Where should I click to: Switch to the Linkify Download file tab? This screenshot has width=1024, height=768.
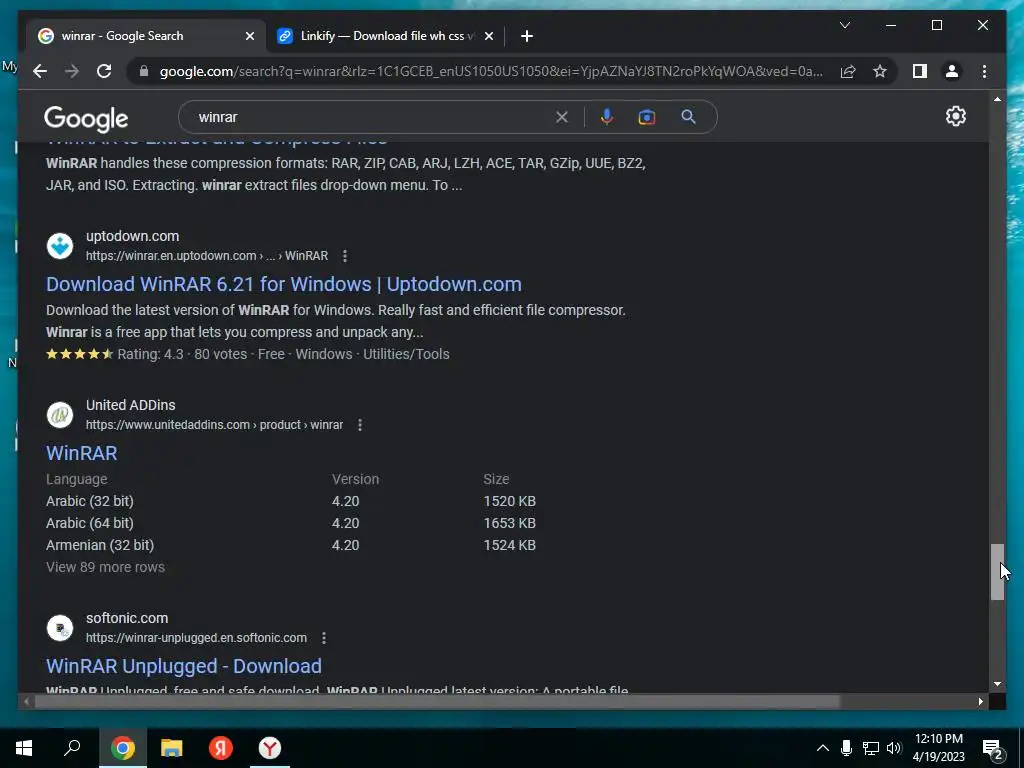tap(385, 36)
